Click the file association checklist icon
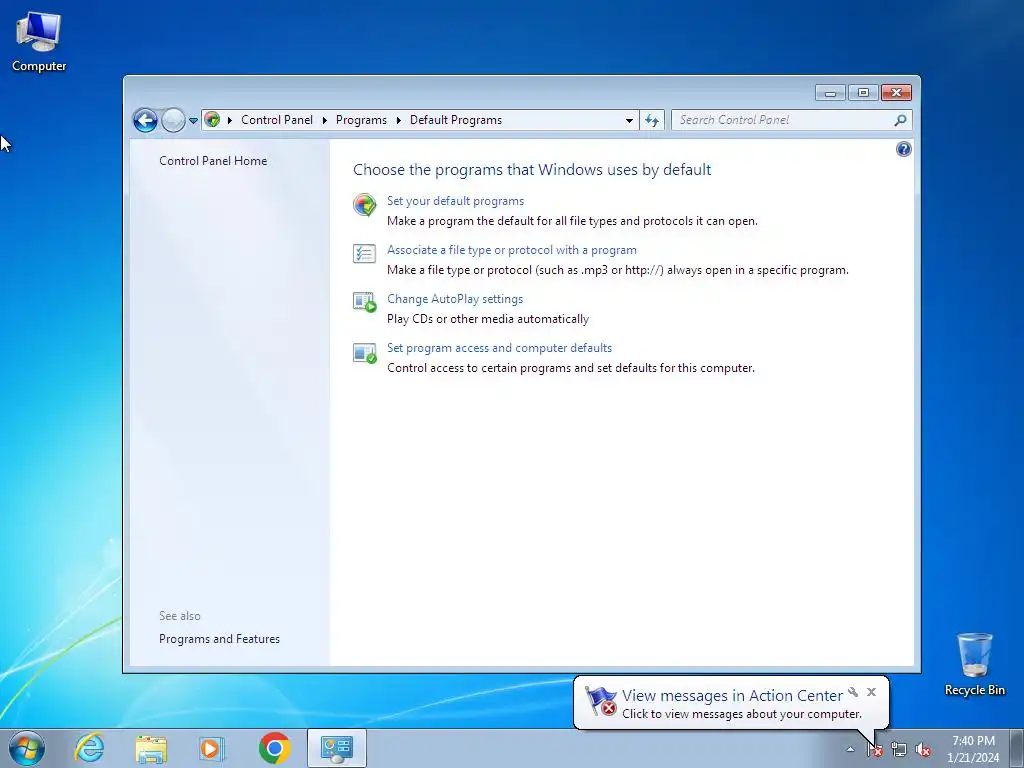This screenshot has height=768, width=1024. [x=364, y=253]
